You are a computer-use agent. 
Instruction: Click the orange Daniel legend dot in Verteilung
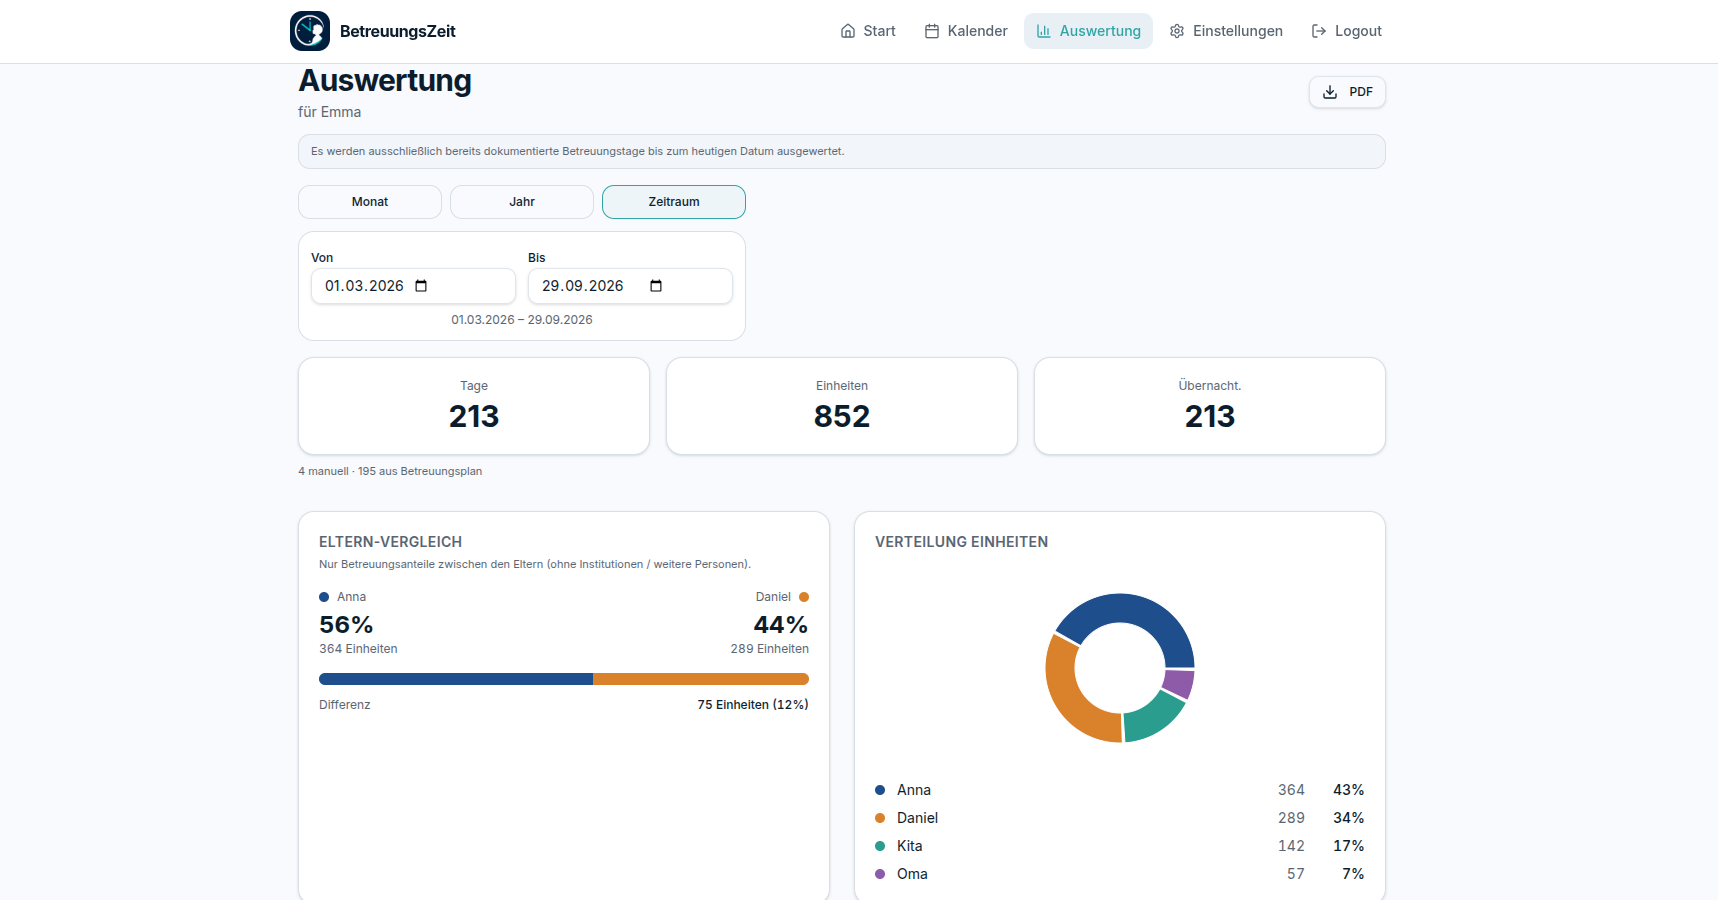tap(880, 818)
